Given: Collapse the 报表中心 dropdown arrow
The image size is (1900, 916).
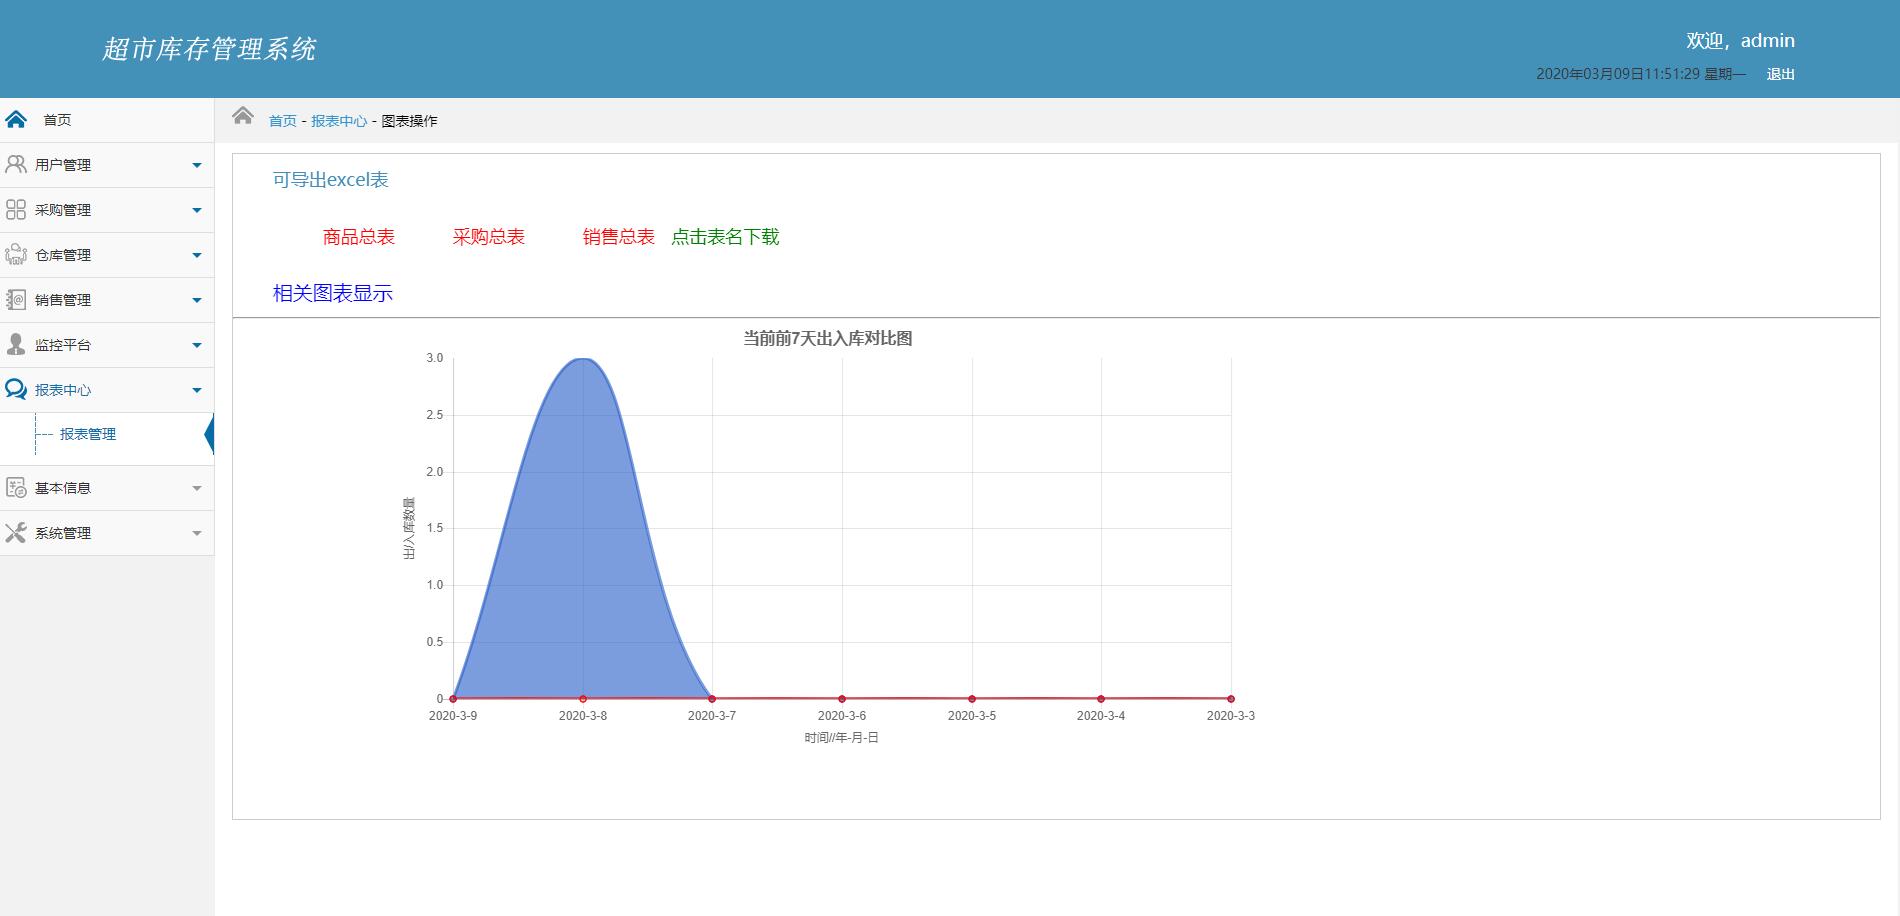Looking at the screenshot, I should [x=196, y=390].
